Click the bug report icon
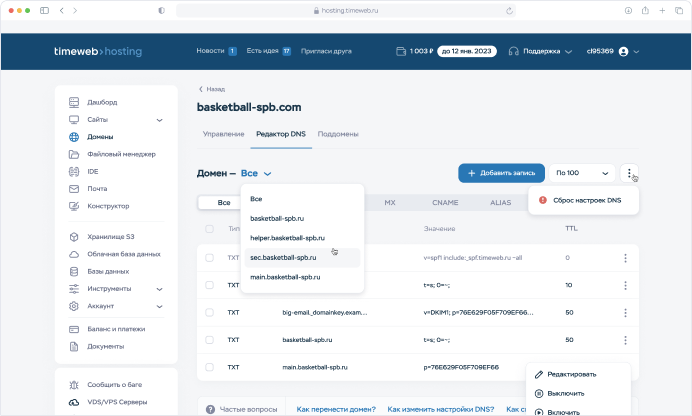 coord(74,385)
